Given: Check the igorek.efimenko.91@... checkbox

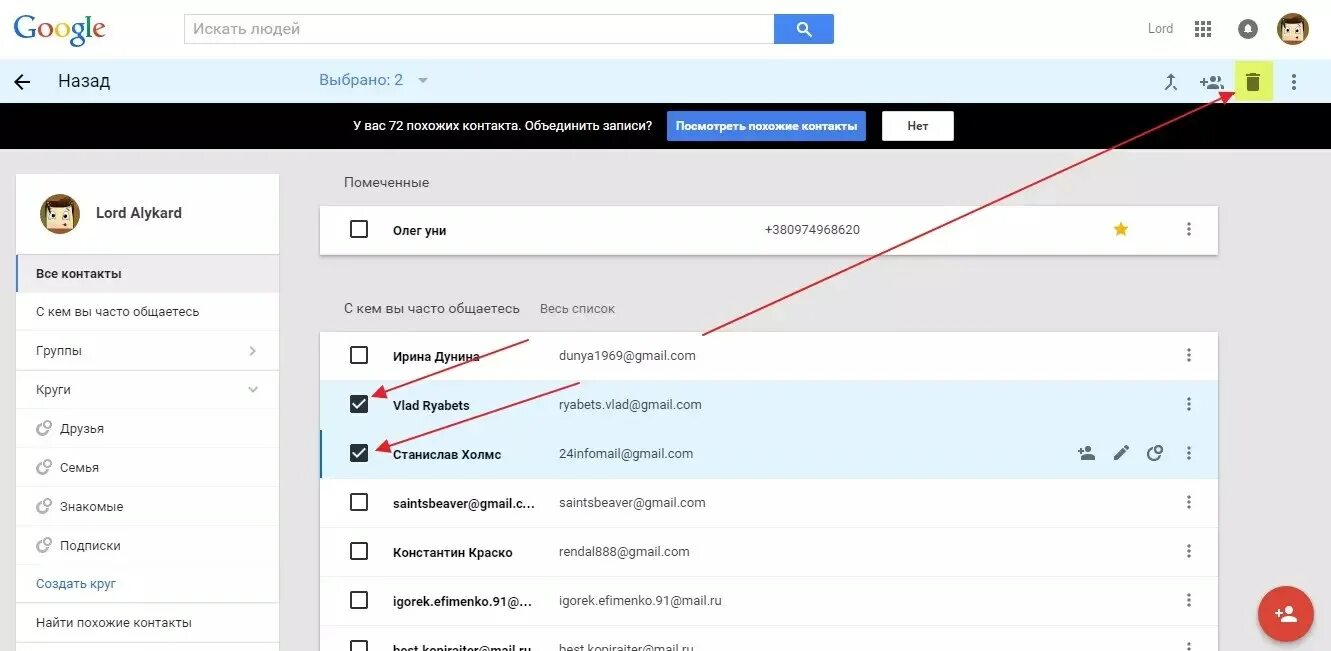Looking at the screenshot, I should click(359, 600).
